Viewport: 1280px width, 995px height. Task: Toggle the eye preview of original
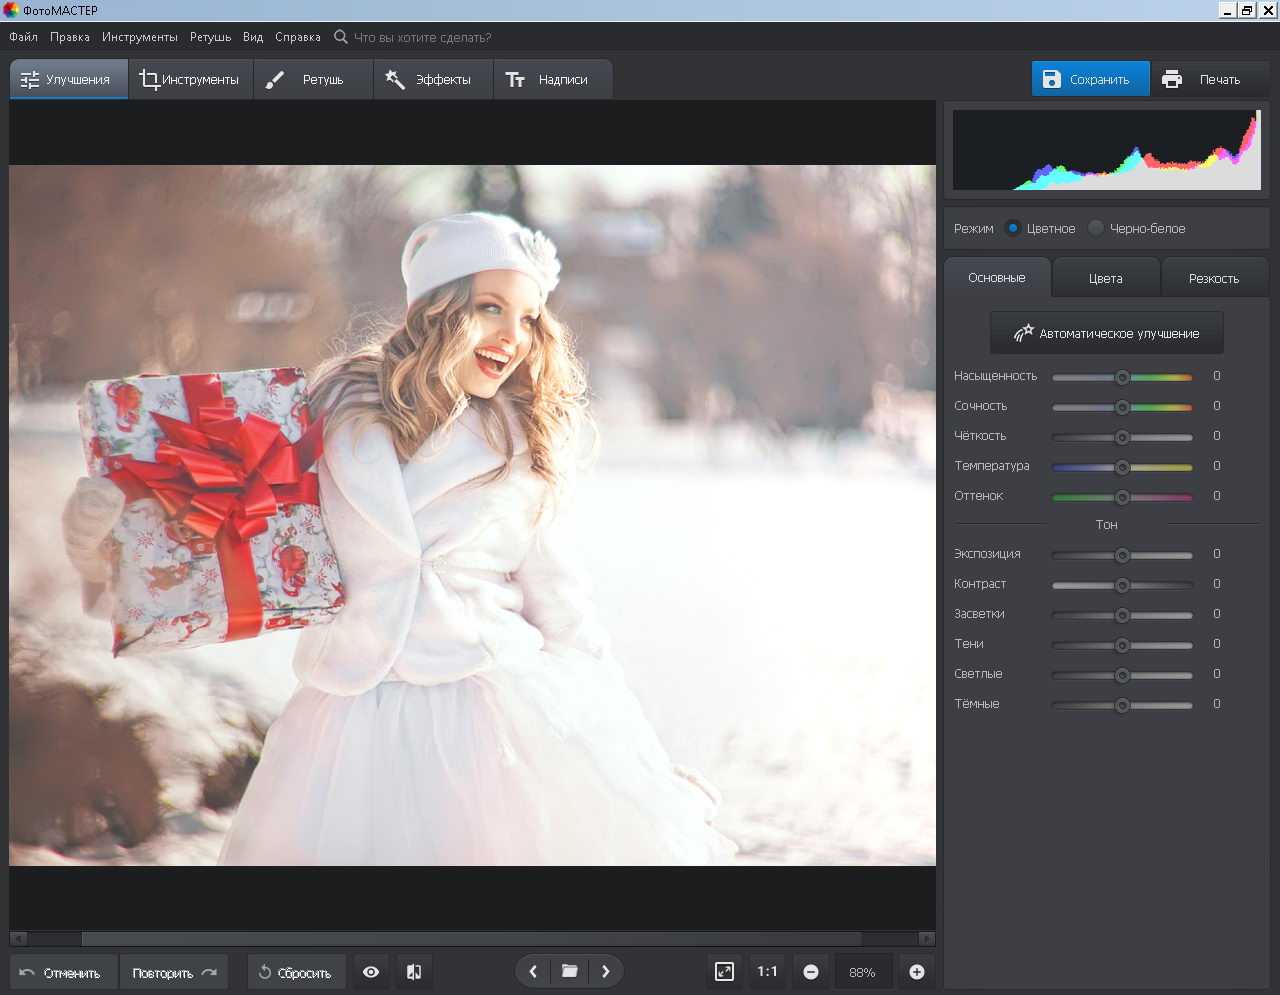click(x=371, y=972)
